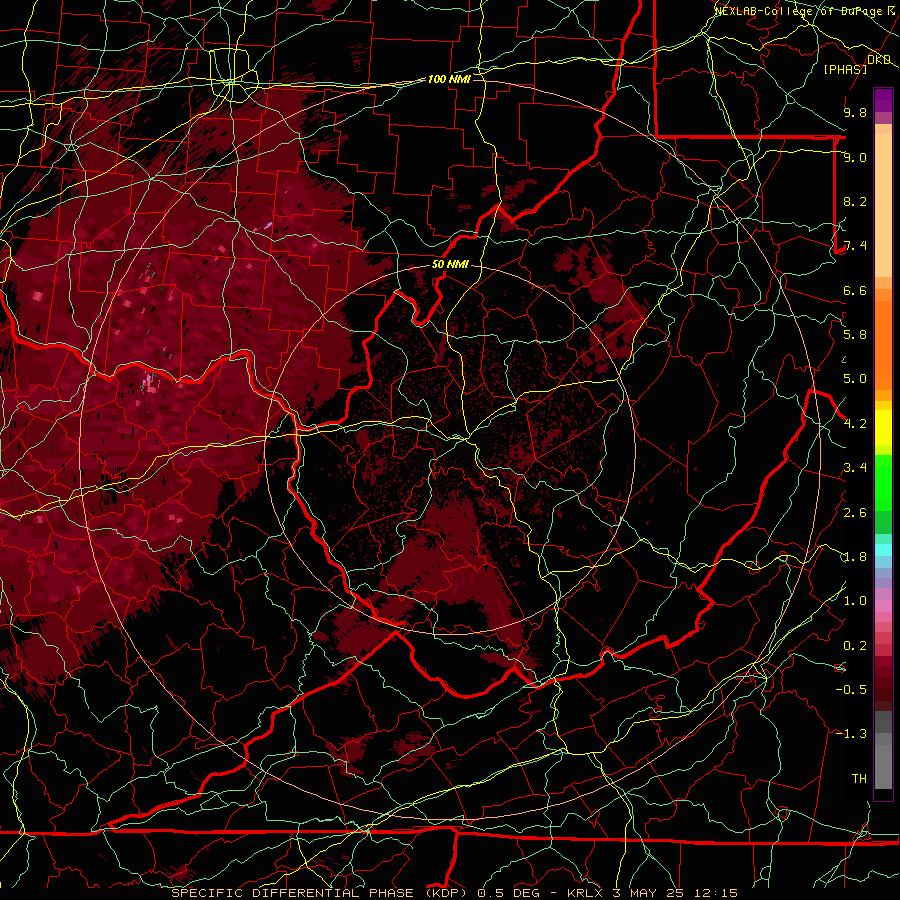The width and height of the screenshot is (900, 900).
Task: Click the yellow segment of the color bar
Action: (883, 428)
